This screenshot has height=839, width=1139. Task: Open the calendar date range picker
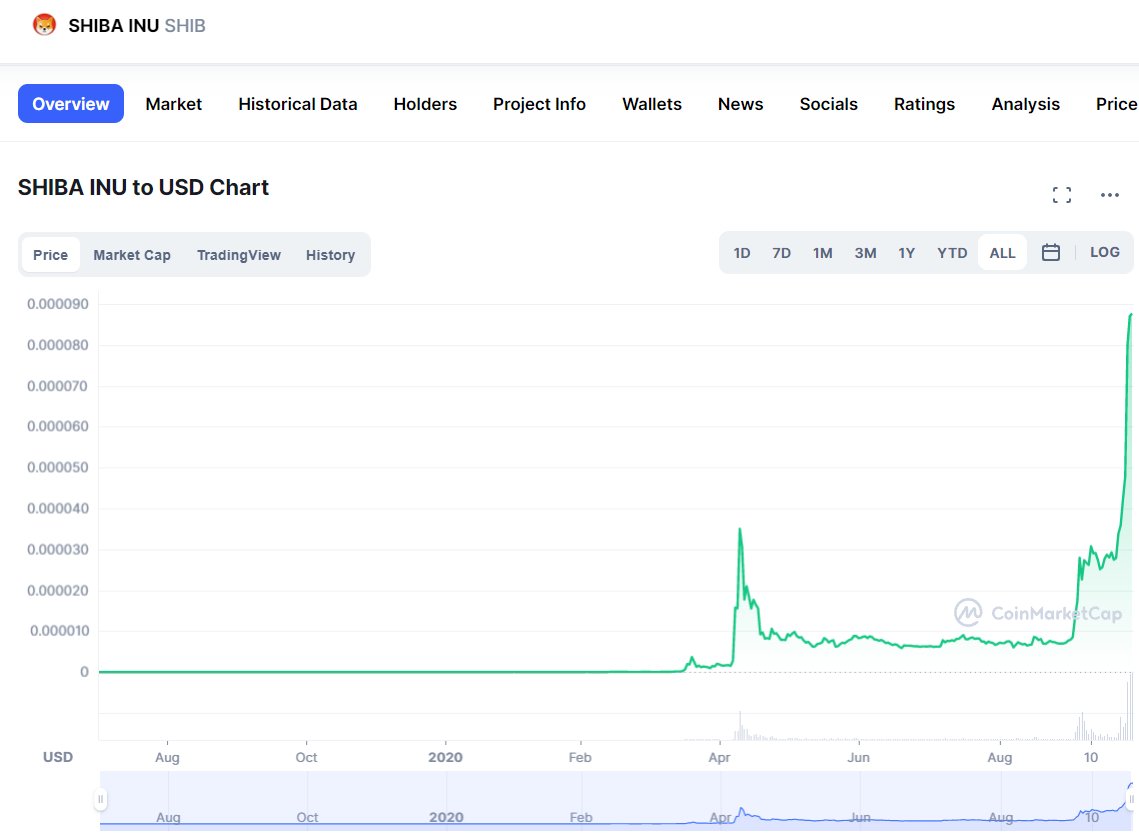(1050, 252)
